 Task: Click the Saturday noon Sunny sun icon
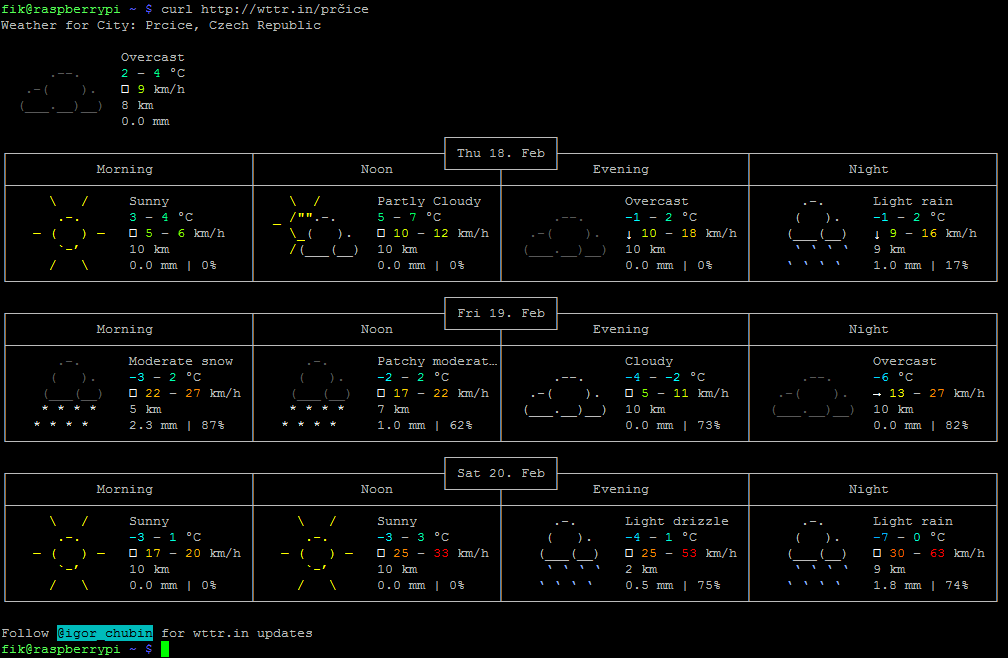tap(317, 553)
